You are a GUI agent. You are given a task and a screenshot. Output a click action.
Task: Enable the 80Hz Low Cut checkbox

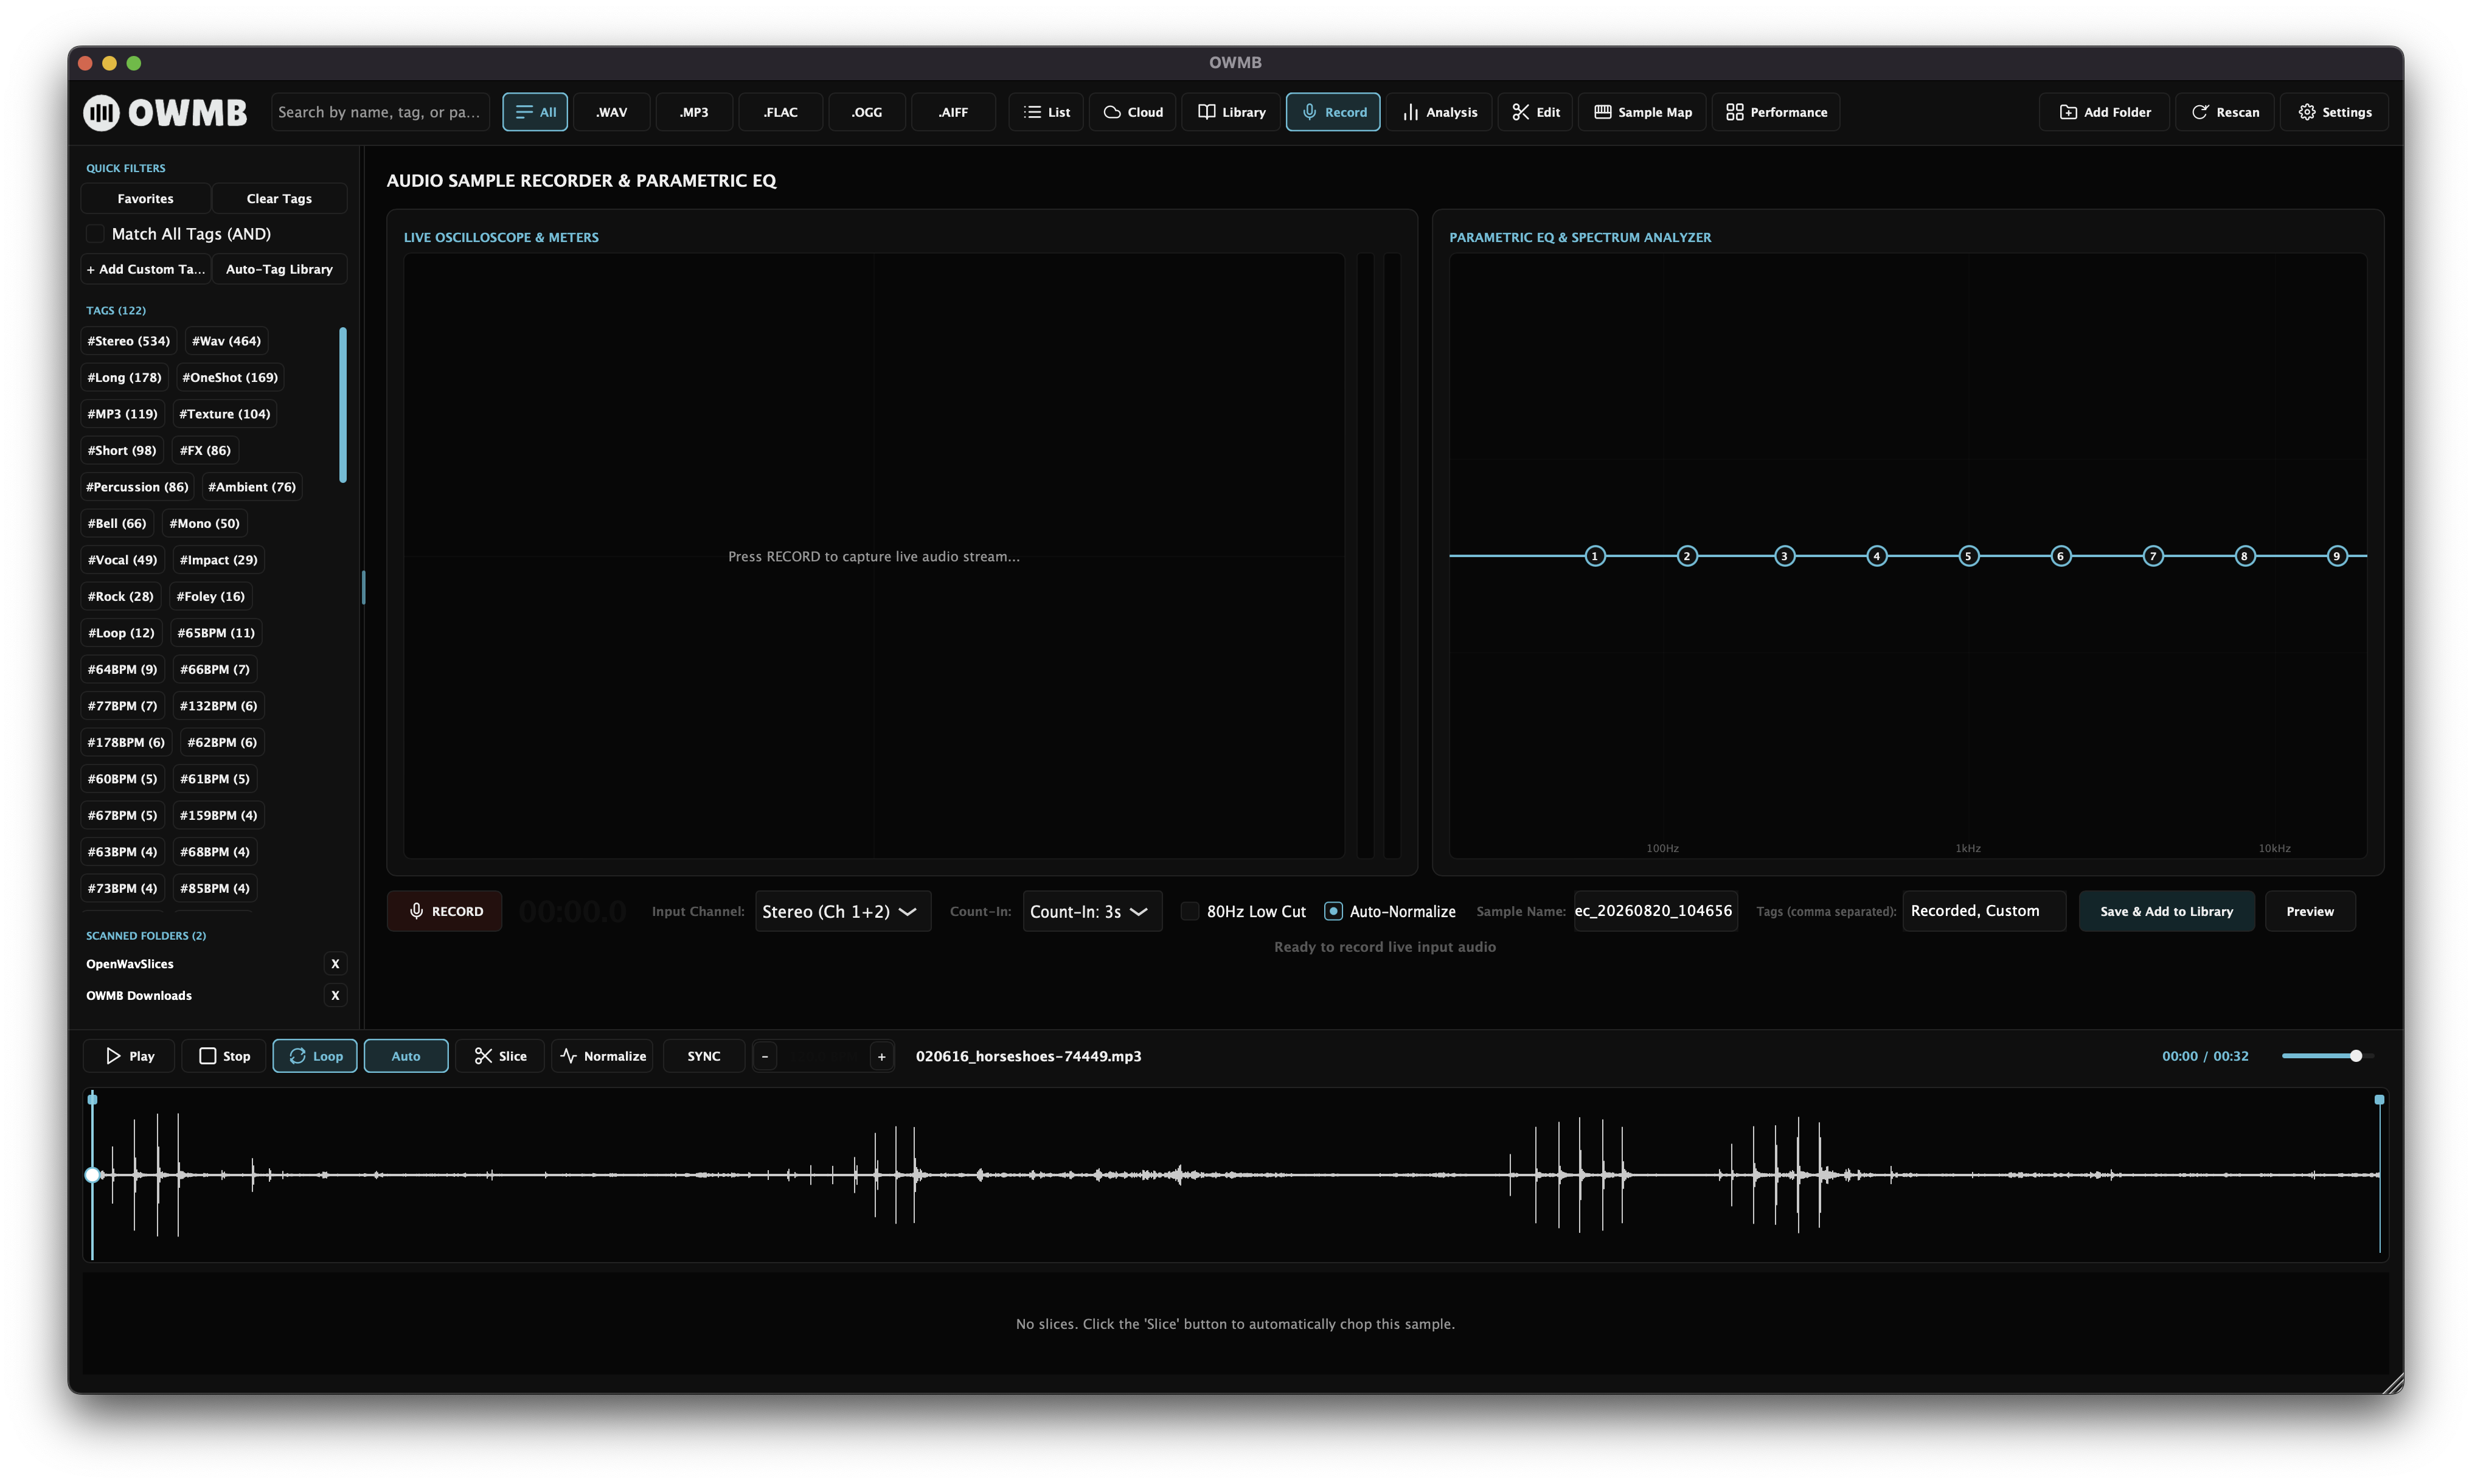pyautogui.click(x=1190, y=911)
